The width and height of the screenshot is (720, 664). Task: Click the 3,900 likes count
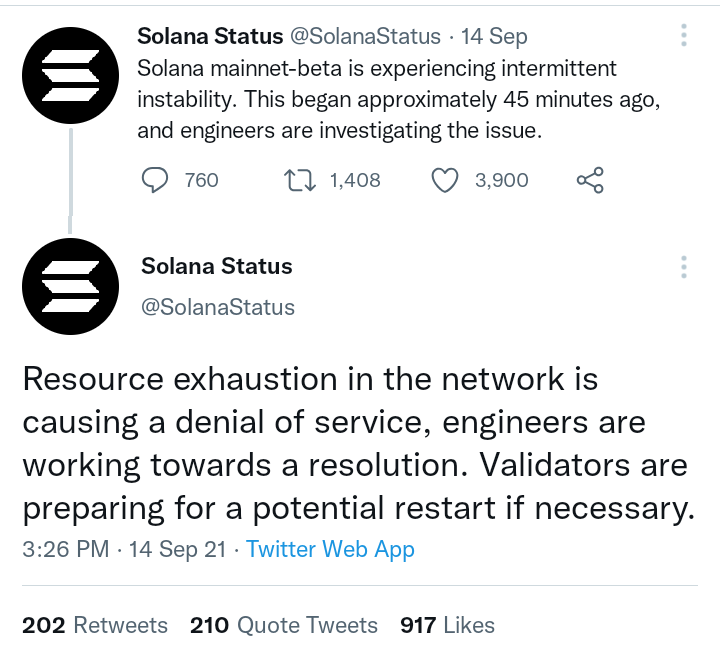pos(501,180)
